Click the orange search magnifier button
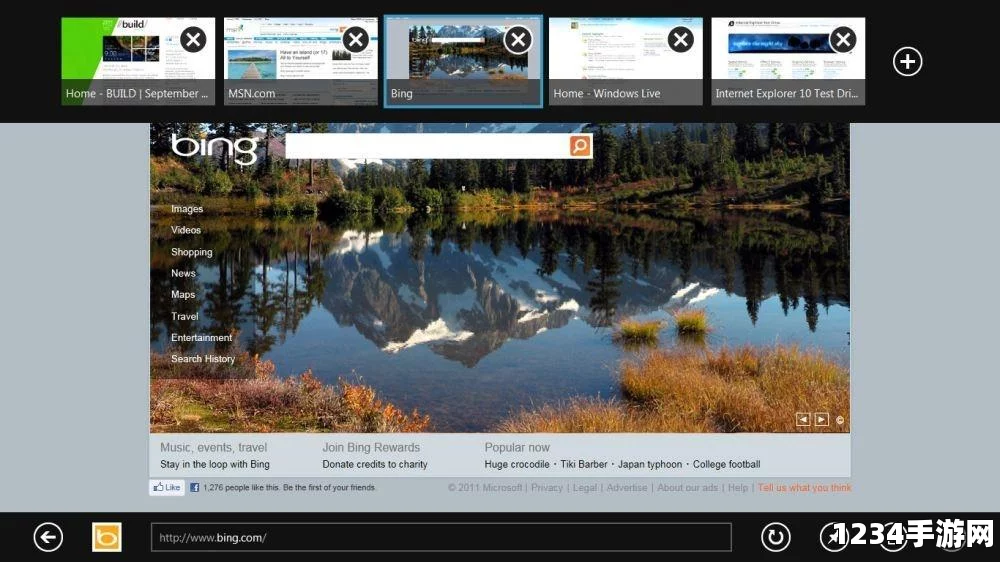This screenshot has height=562, width=1000. pos(580,146)
